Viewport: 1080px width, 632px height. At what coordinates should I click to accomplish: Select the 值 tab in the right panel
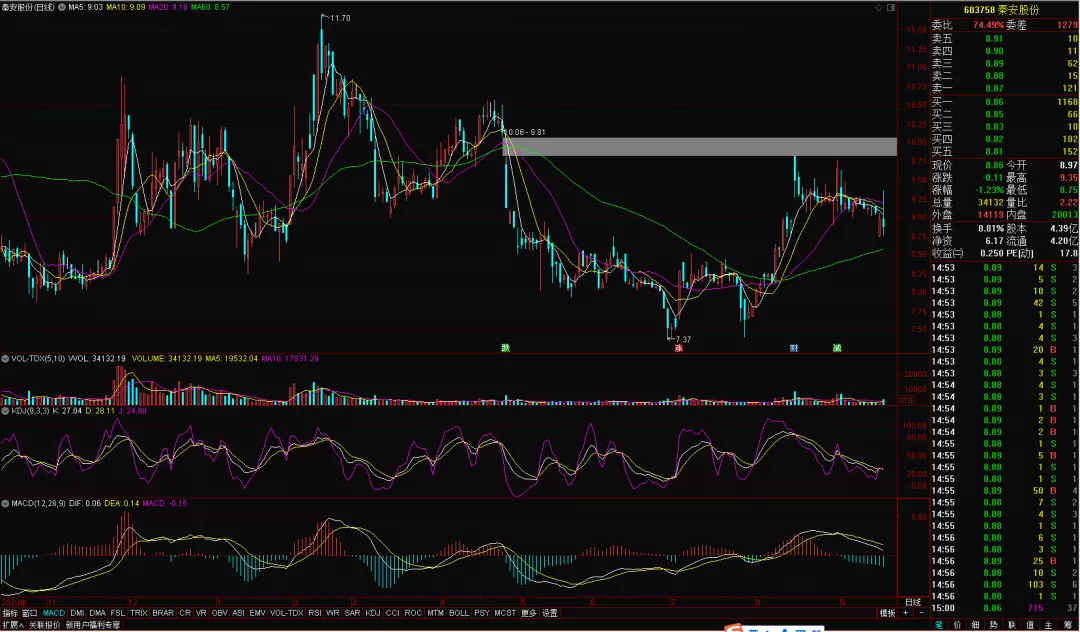click(1030, 625)
